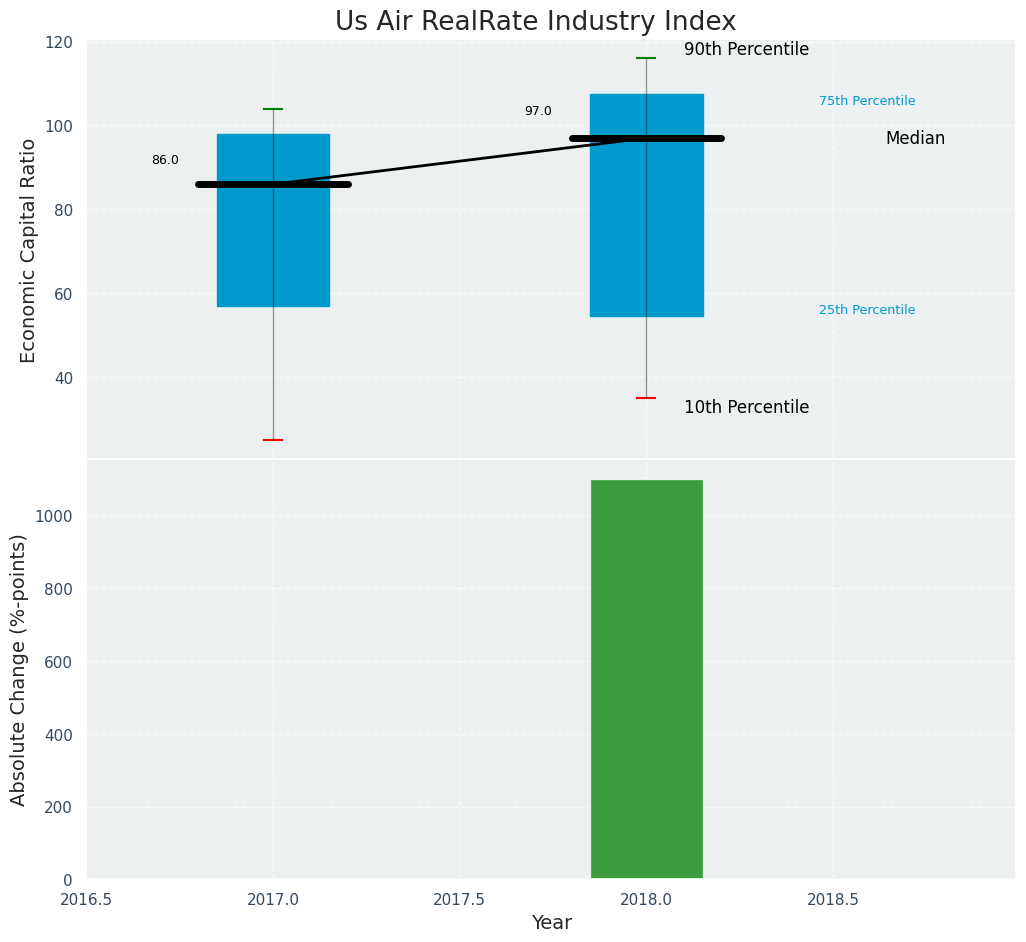
Task: Click the Economic Capital Ratio y-axis label
Action: coord(29,250)
